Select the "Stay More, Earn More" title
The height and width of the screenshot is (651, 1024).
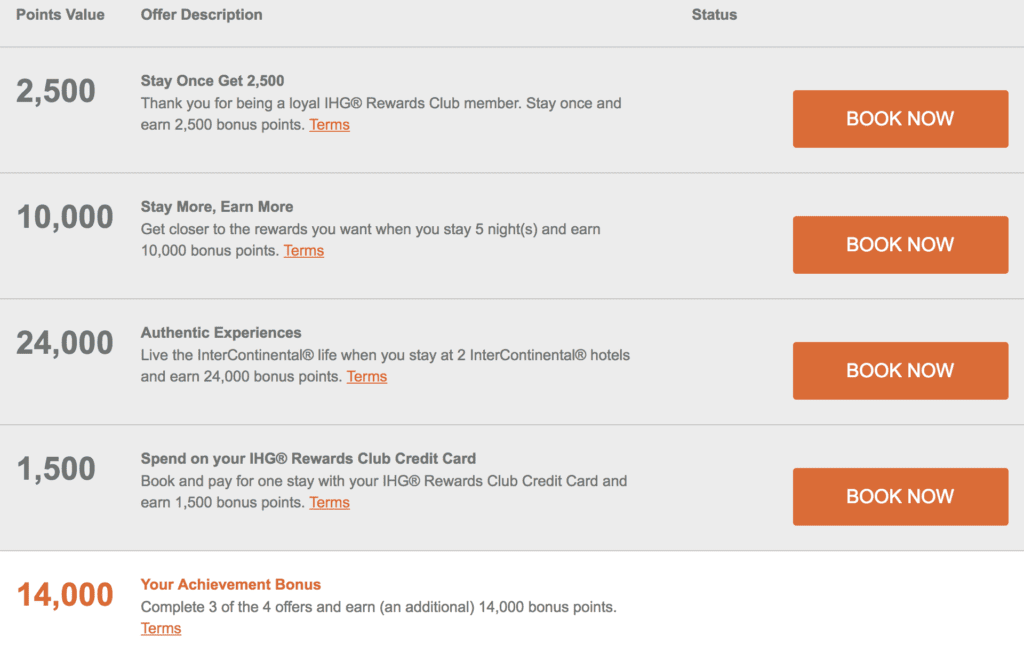click(x=217, y=207)
